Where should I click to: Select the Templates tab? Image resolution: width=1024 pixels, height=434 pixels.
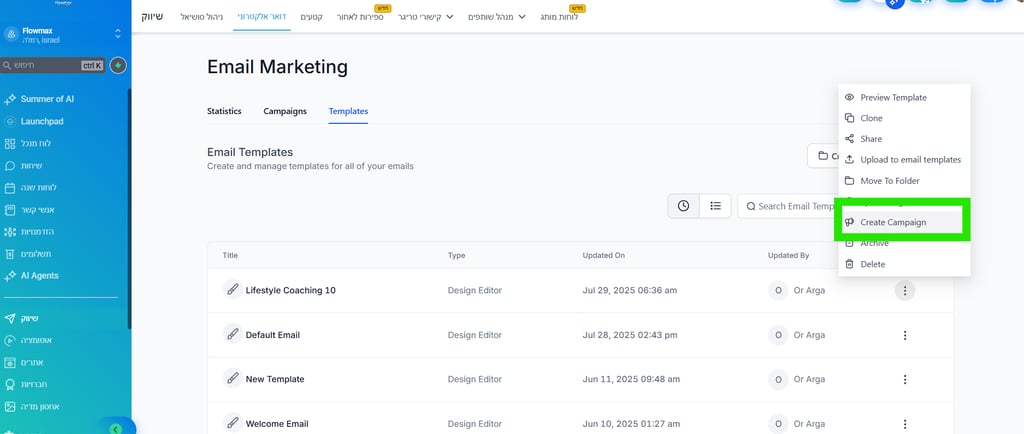[x=348, y=112]
